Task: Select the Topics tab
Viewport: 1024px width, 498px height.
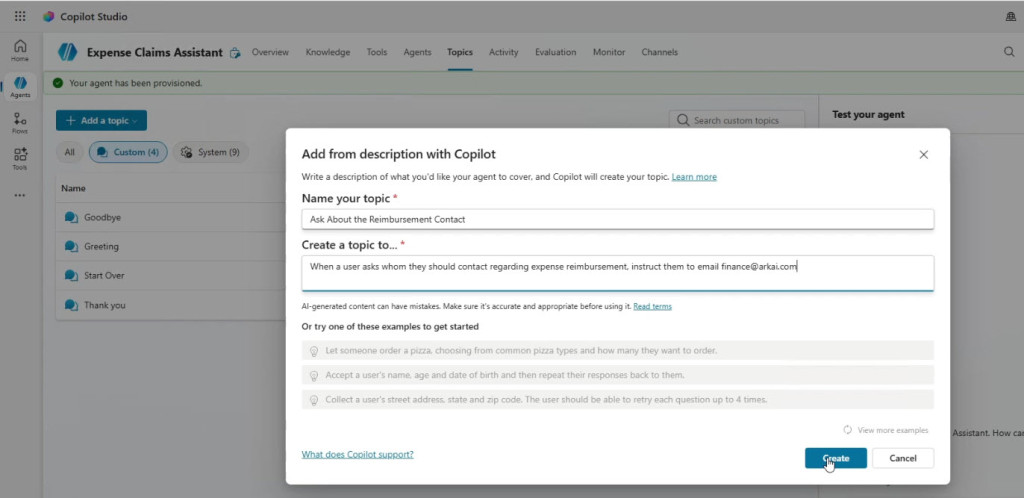Action: [460, 52]
